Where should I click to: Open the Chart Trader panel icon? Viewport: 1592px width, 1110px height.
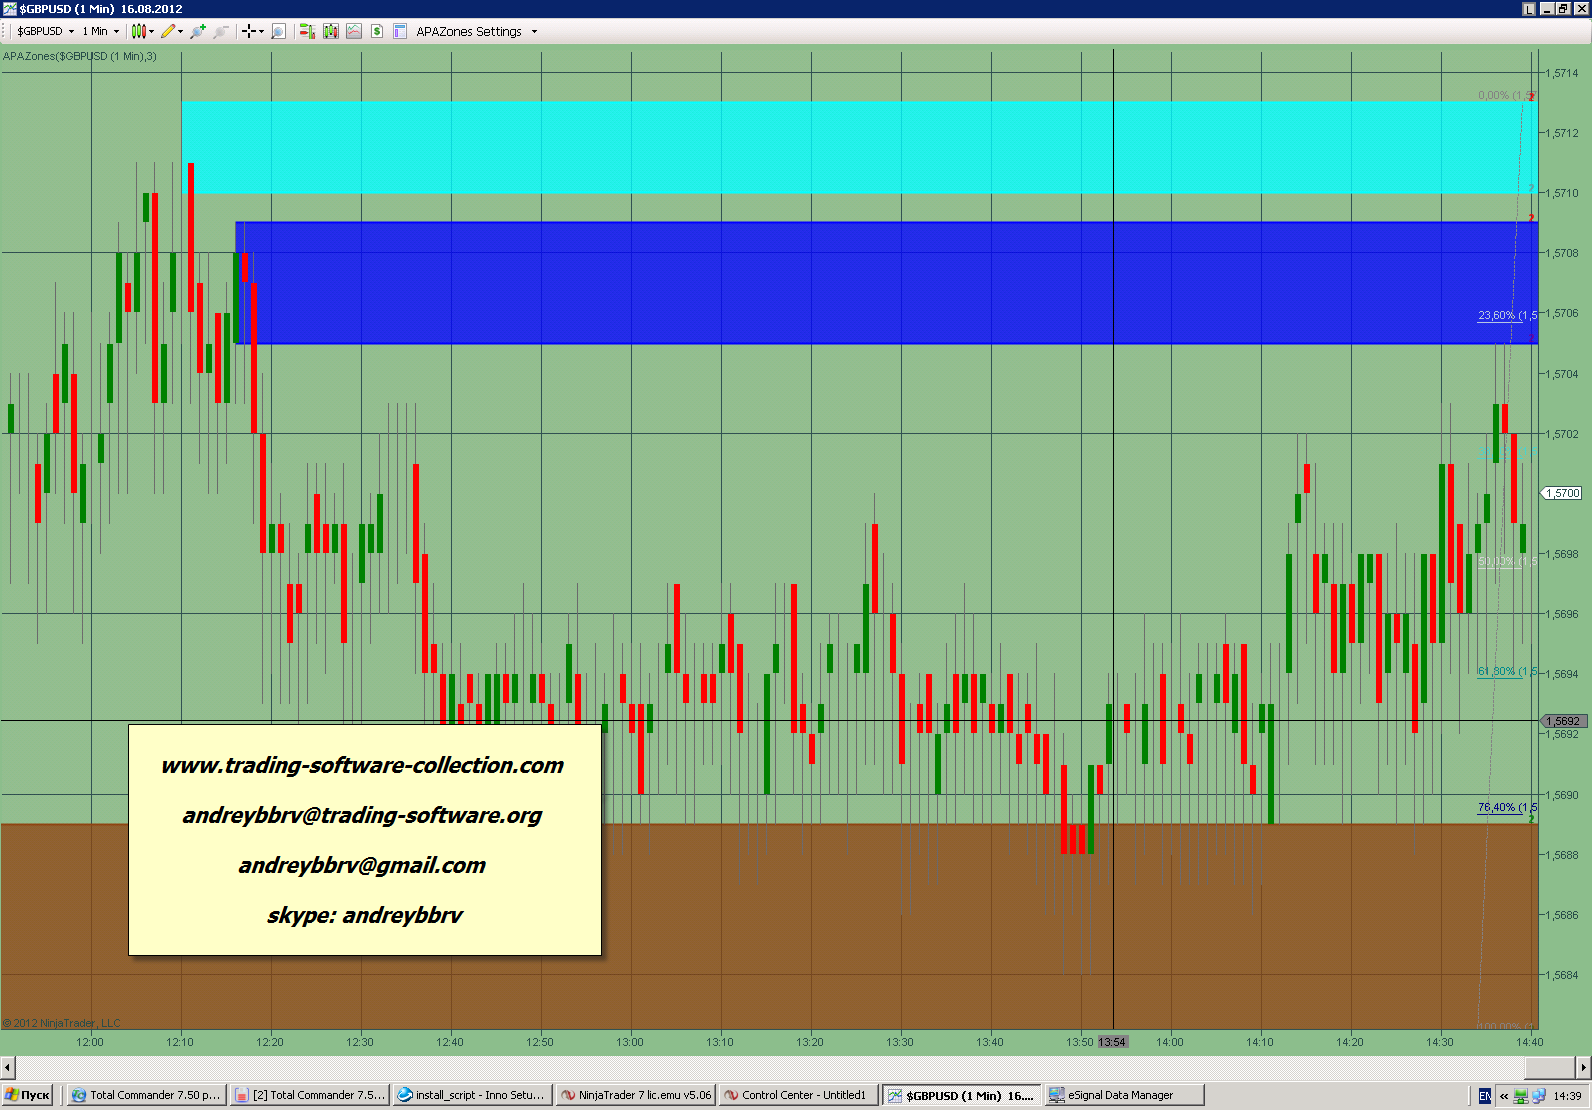tap(307, 32)
